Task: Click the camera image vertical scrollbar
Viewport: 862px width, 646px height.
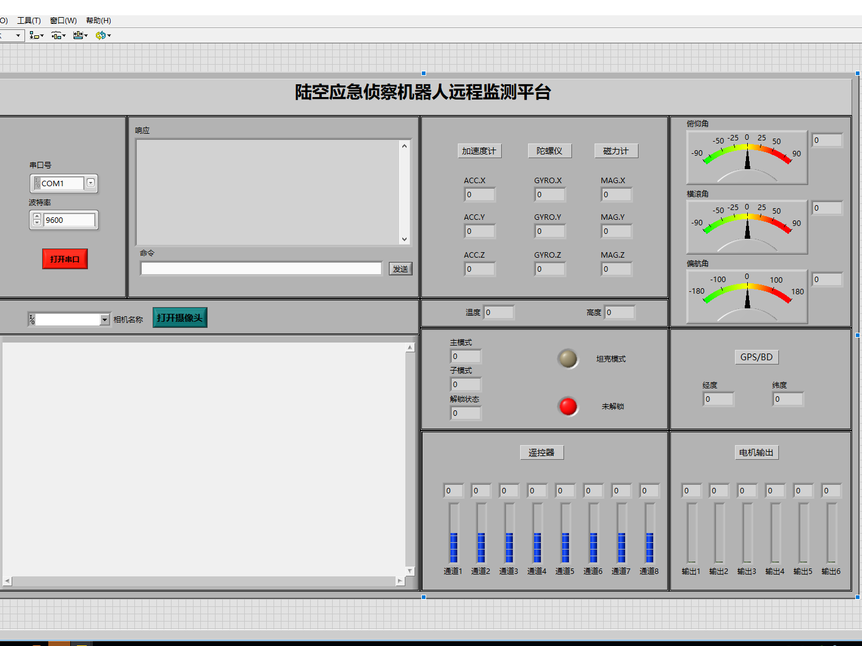Action: click(410, 459)
